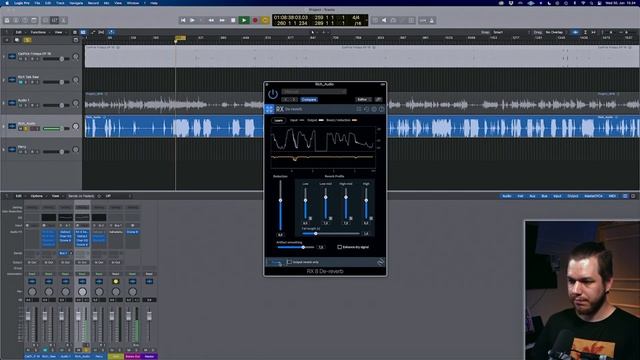This screenshot has width=640, height=360.
Task: Open the Navigate menu
Action: [76, 3]
